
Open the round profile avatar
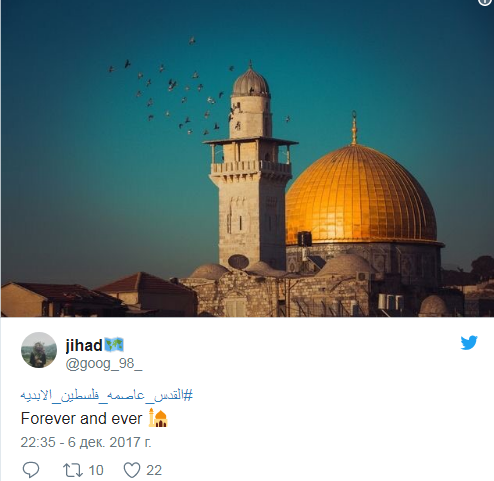pos(39,350)
